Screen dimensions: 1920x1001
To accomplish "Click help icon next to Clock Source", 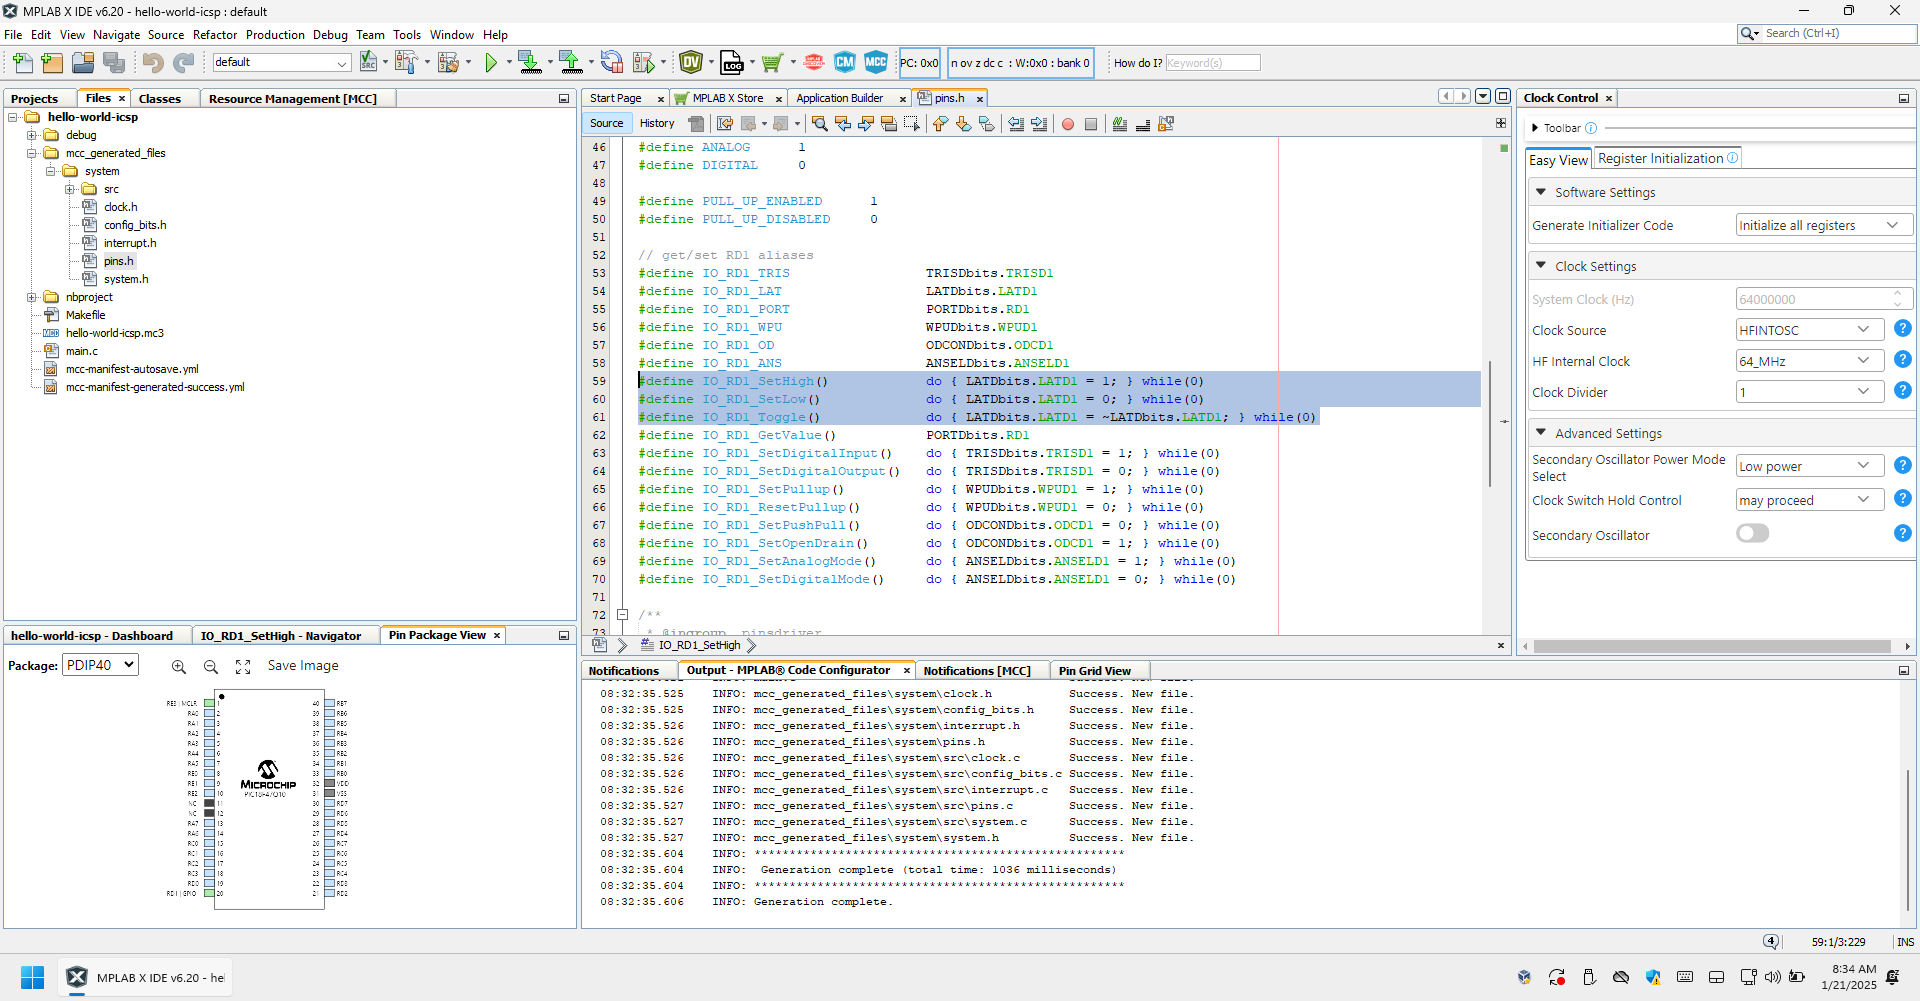I will click(x=1903, y=328).
